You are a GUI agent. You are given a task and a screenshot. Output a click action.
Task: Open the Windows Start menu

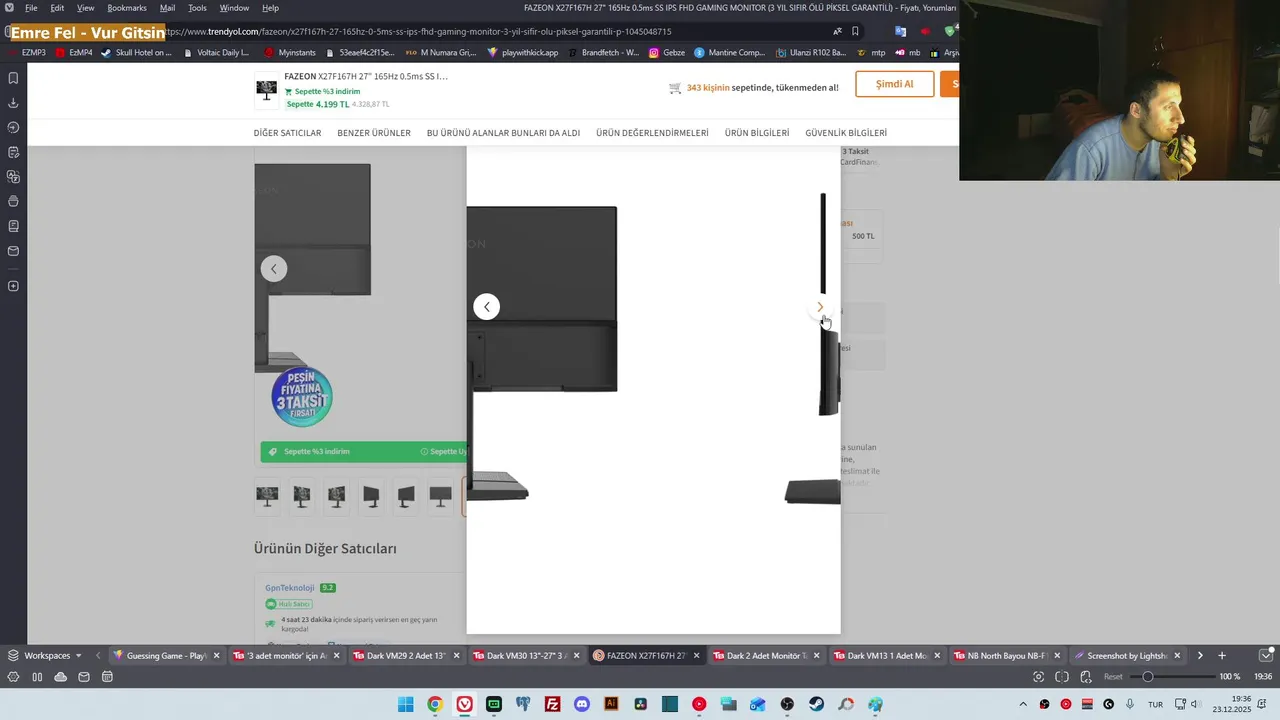tap(405, 704)
